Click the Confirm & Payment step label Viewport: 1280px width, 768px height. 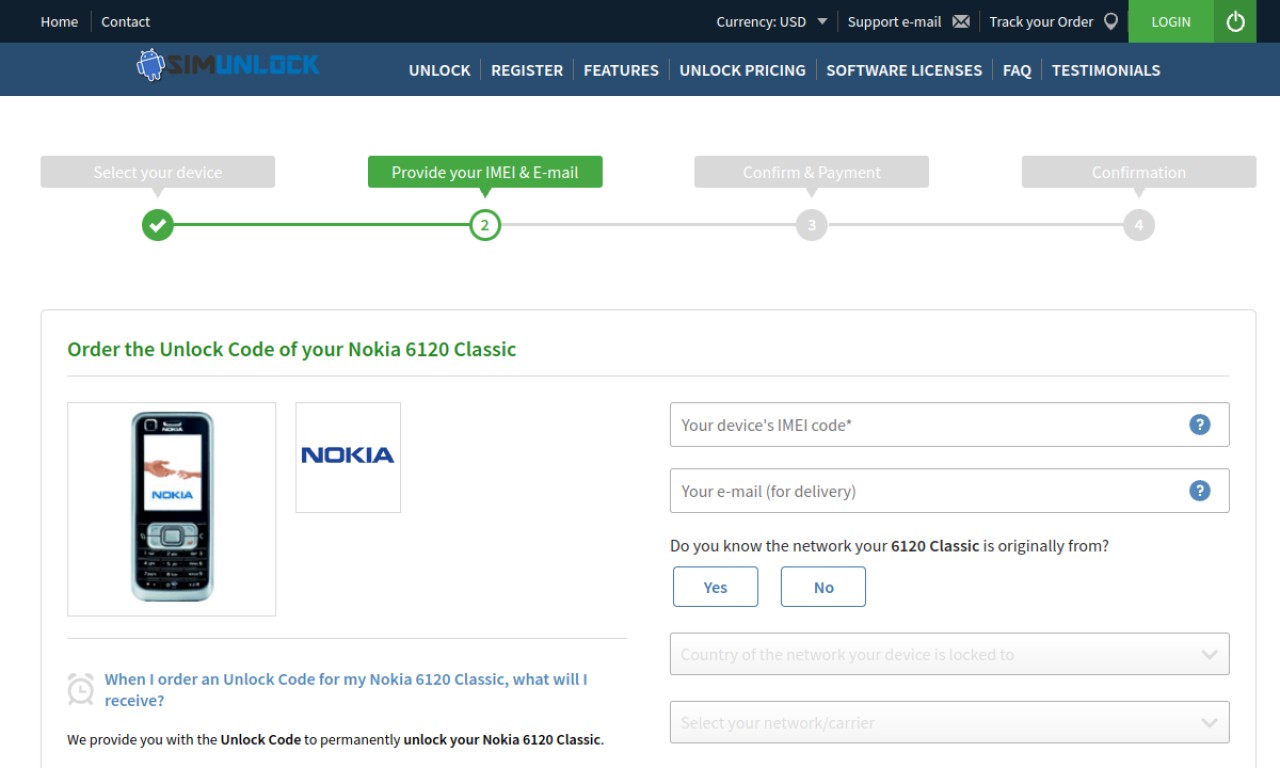(812, 172)
